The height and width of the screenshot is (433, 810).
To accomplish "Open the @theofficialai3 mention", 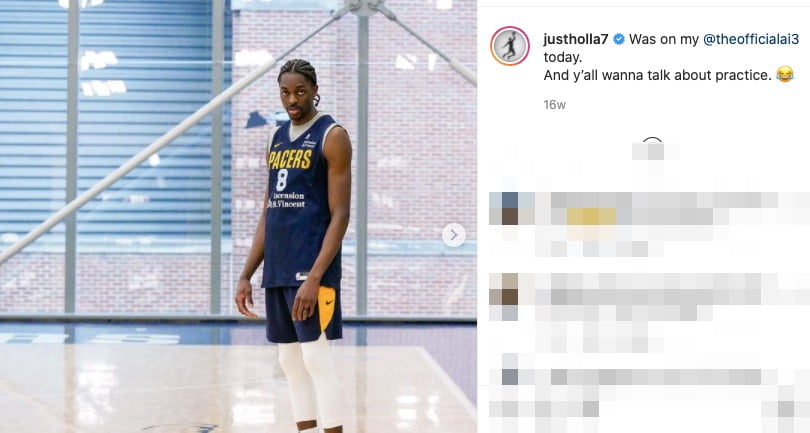I will [751, 39].
